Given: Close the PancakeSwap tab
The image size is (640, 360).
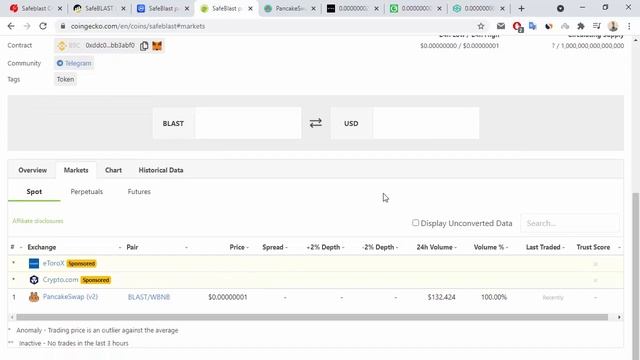Looking at the screenshot, I should tap(313, 8).
